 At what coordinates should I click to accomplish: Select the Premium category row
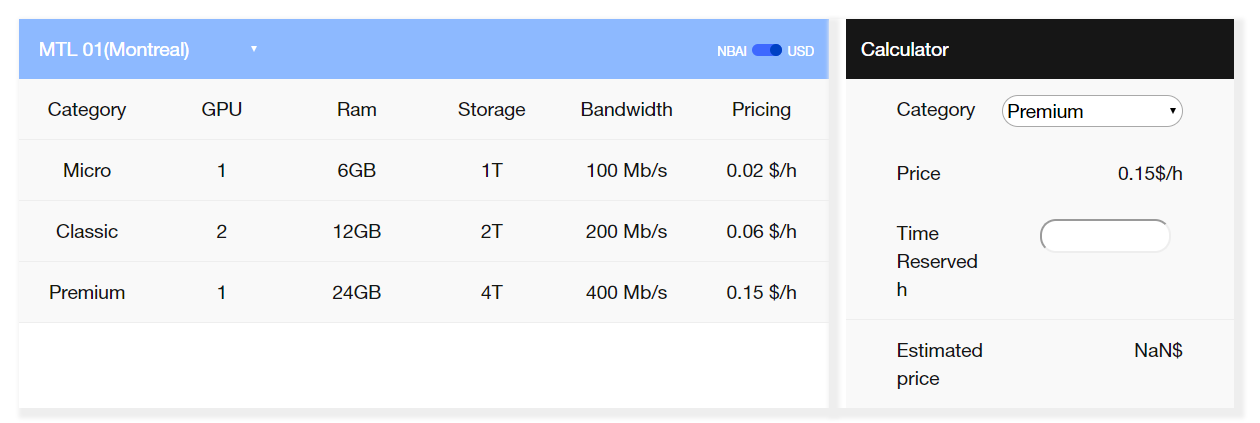pyautogui.click(x=87, y=292)
